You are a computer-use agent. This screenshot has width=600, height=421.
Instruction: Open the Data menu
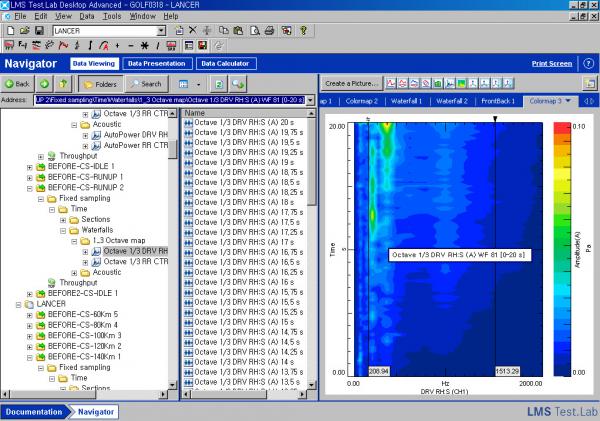87,16
